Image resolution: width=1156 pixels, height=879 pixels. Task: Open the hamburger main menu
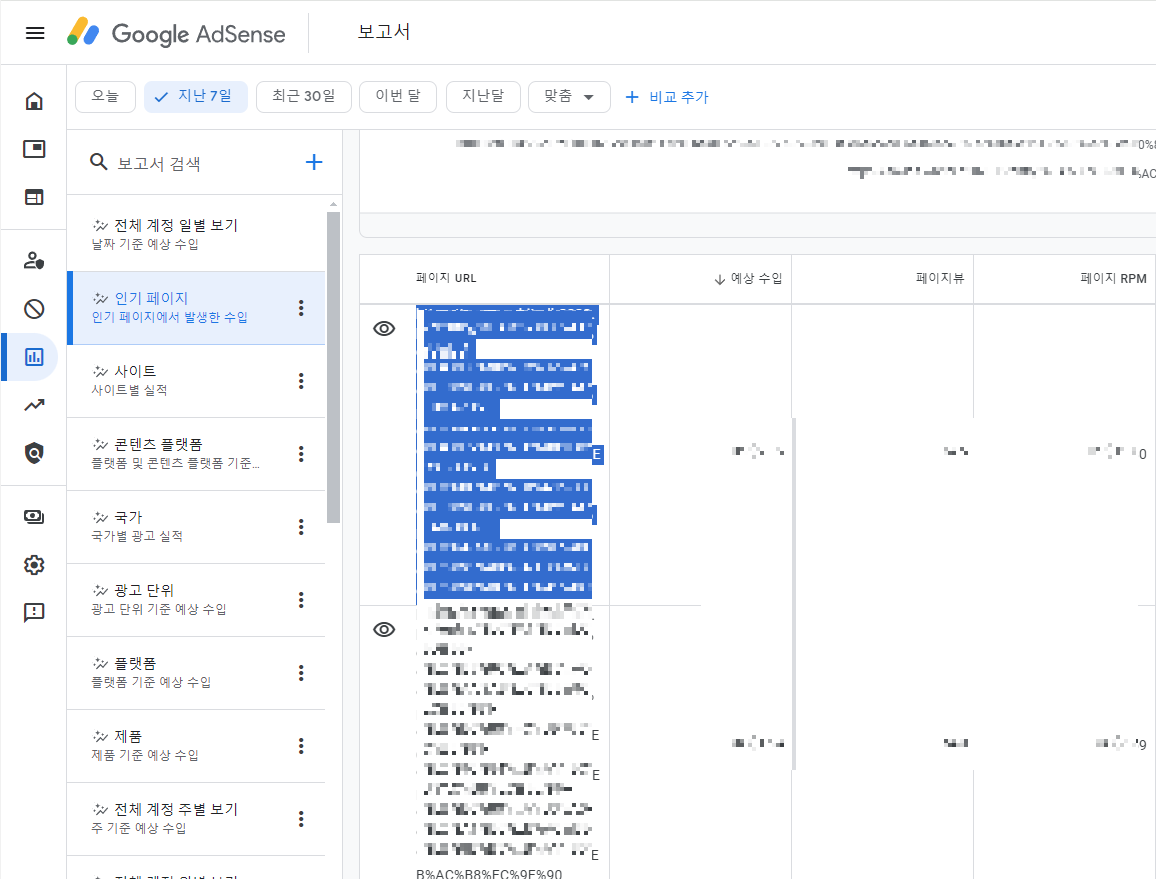pos(35,33)
